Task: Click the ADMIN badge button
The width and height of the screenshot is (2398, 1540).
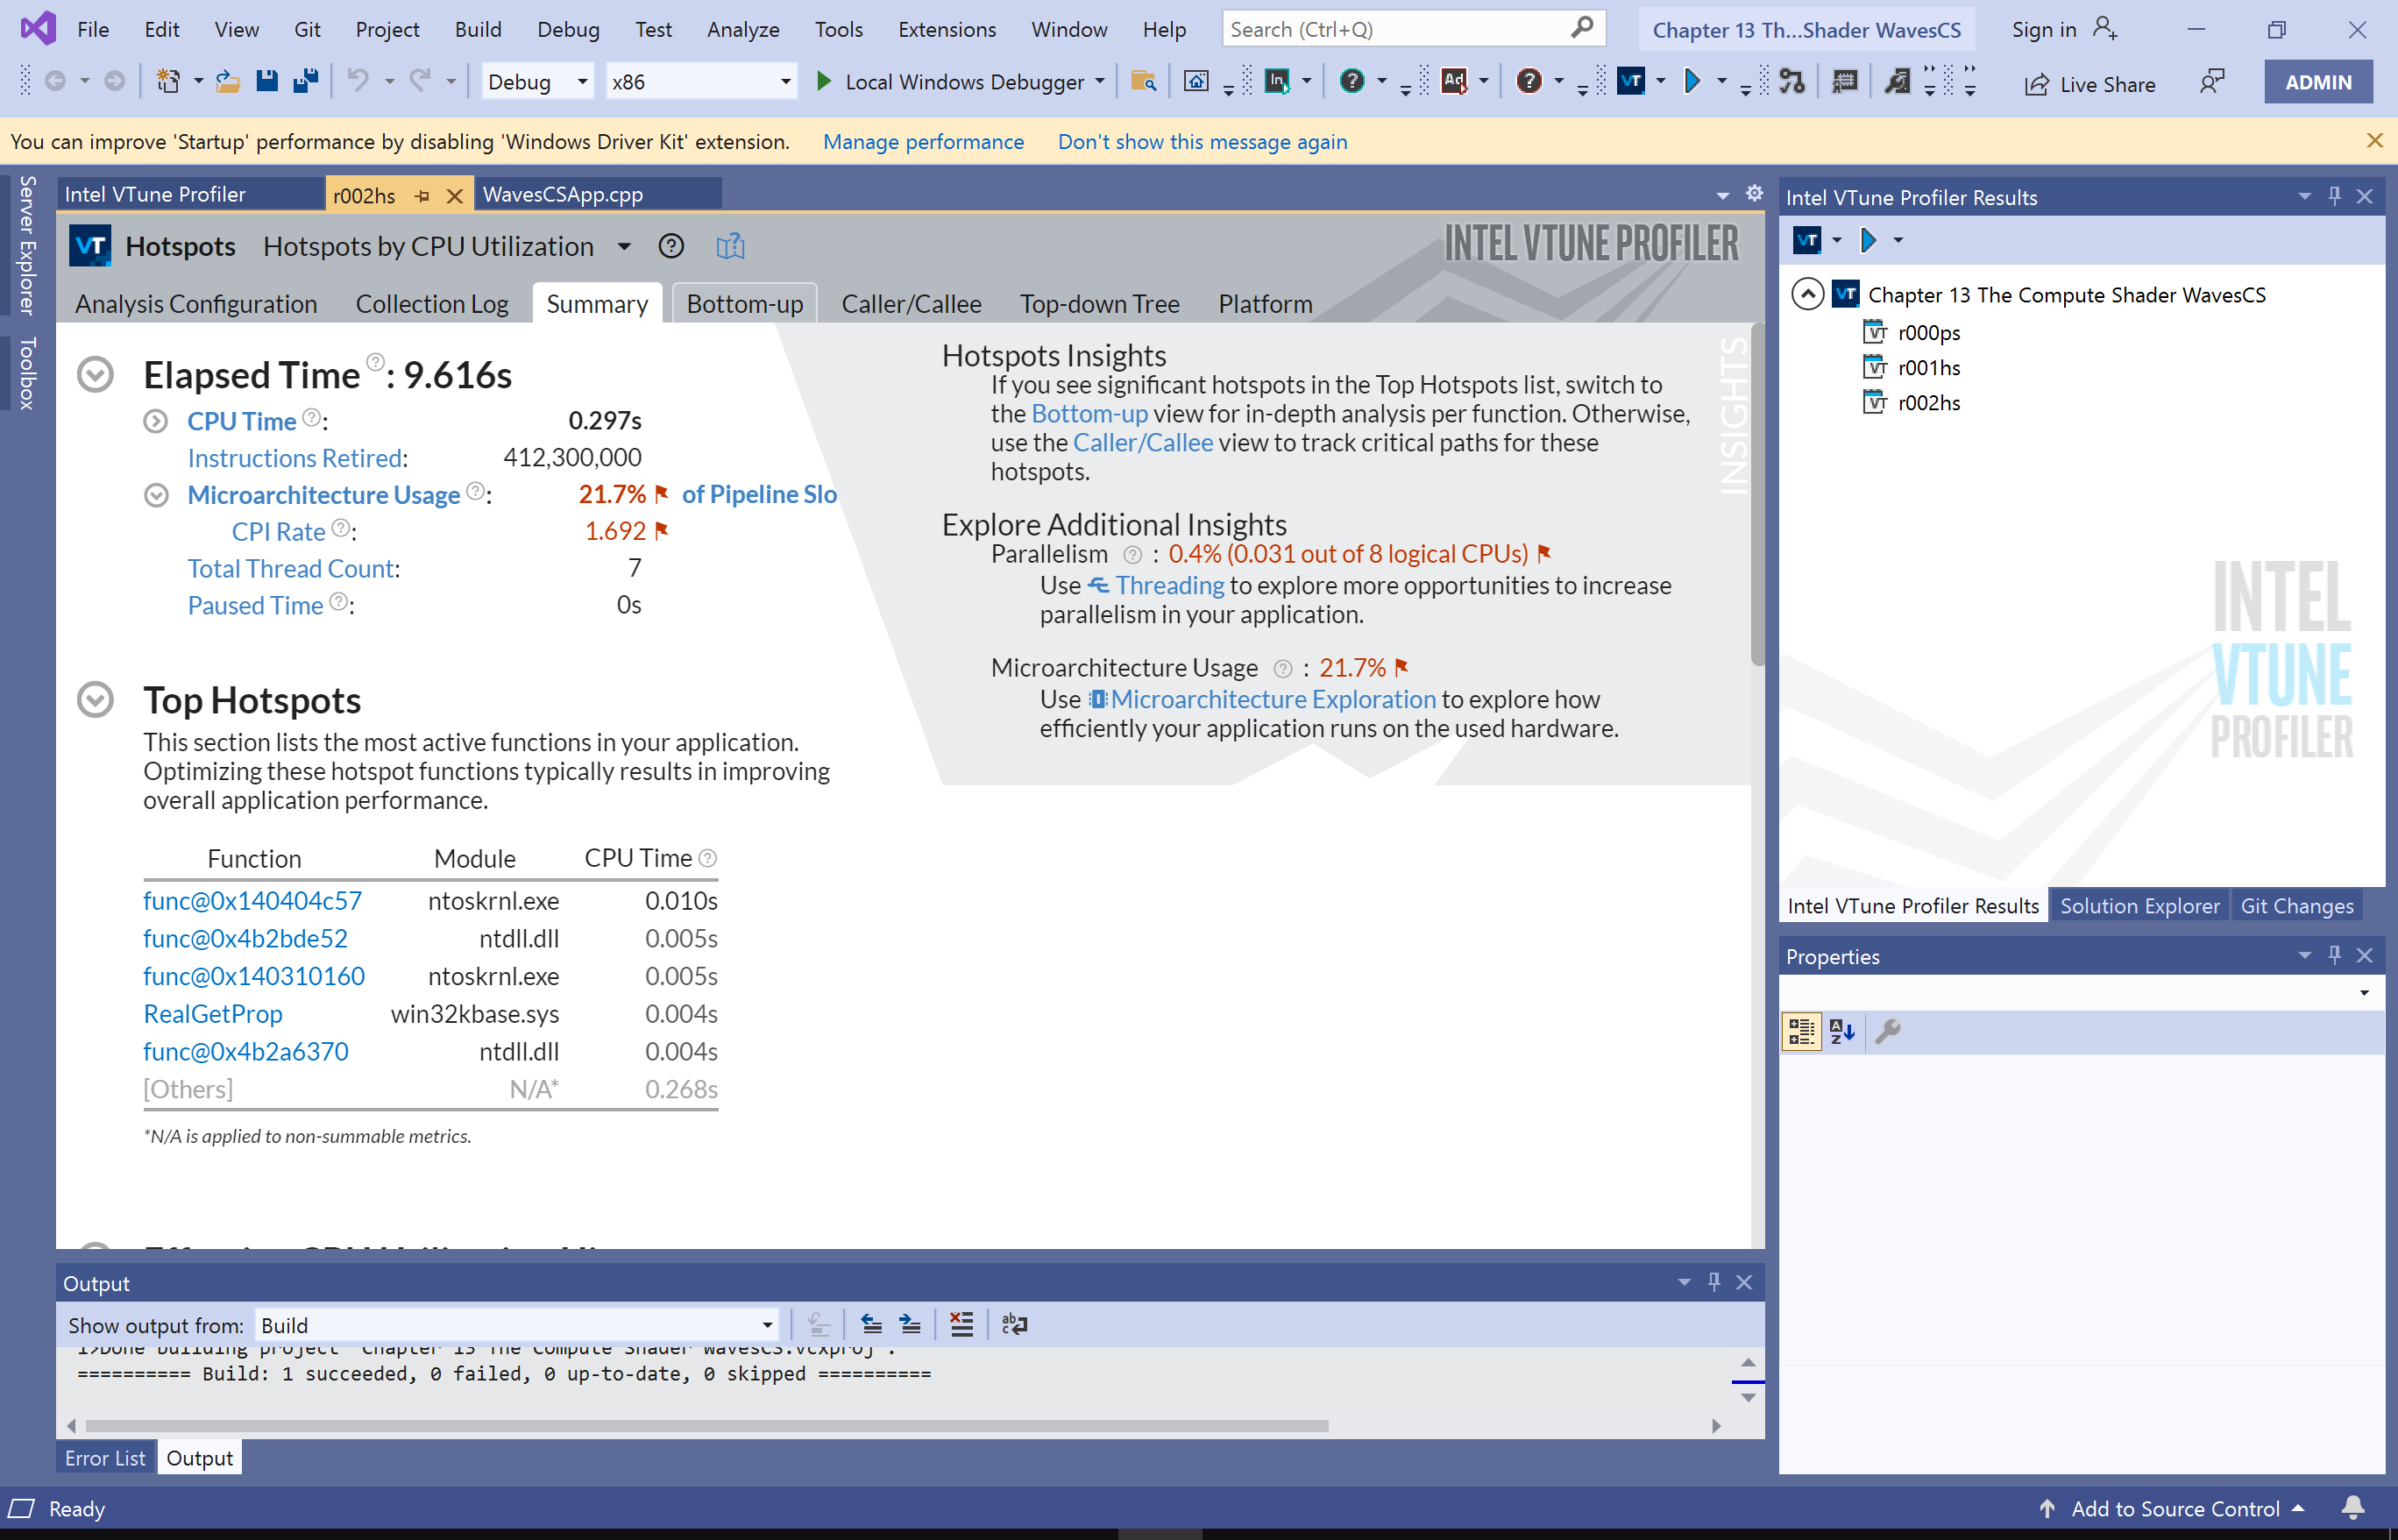Action: click(2318, 82)
